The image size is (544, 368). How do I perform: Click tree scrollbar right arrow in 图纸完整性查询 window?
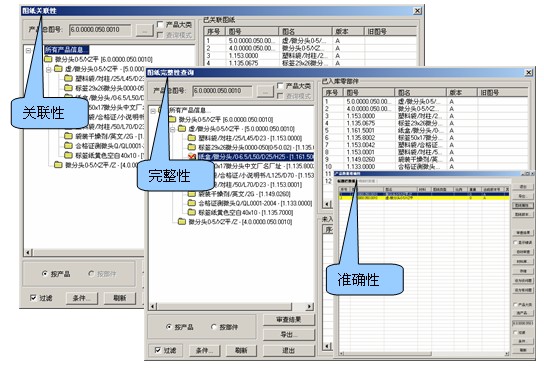click(310, 306)
